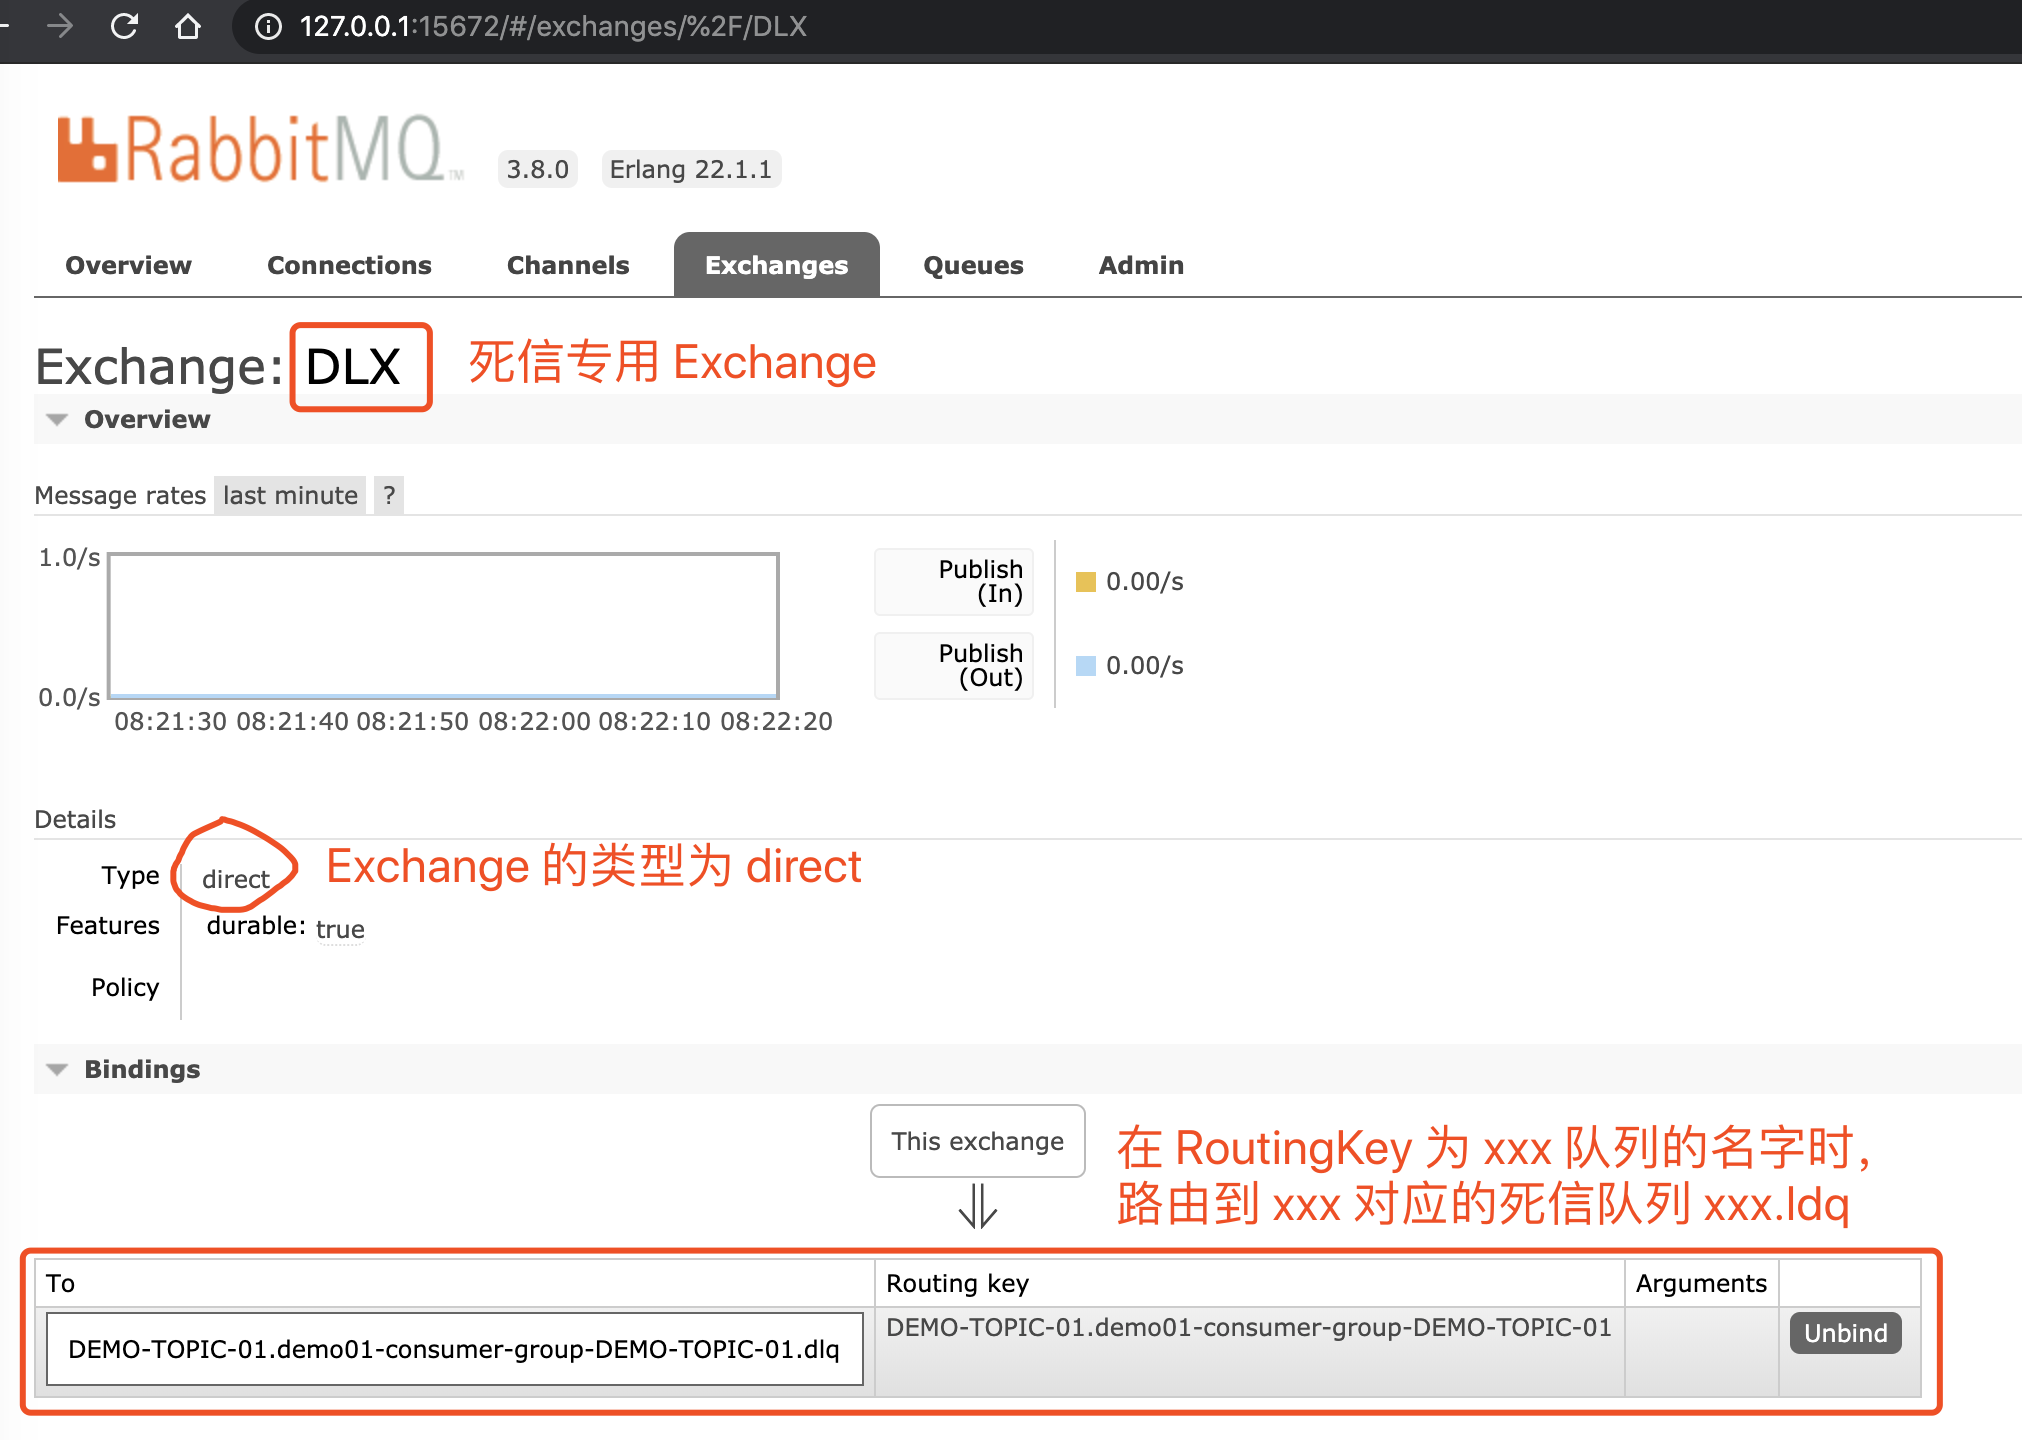Click the blue Publish (Out) color swatch
Image resolution: width=2022 pixels, height=1440 pixels.
coord(1086,666)
